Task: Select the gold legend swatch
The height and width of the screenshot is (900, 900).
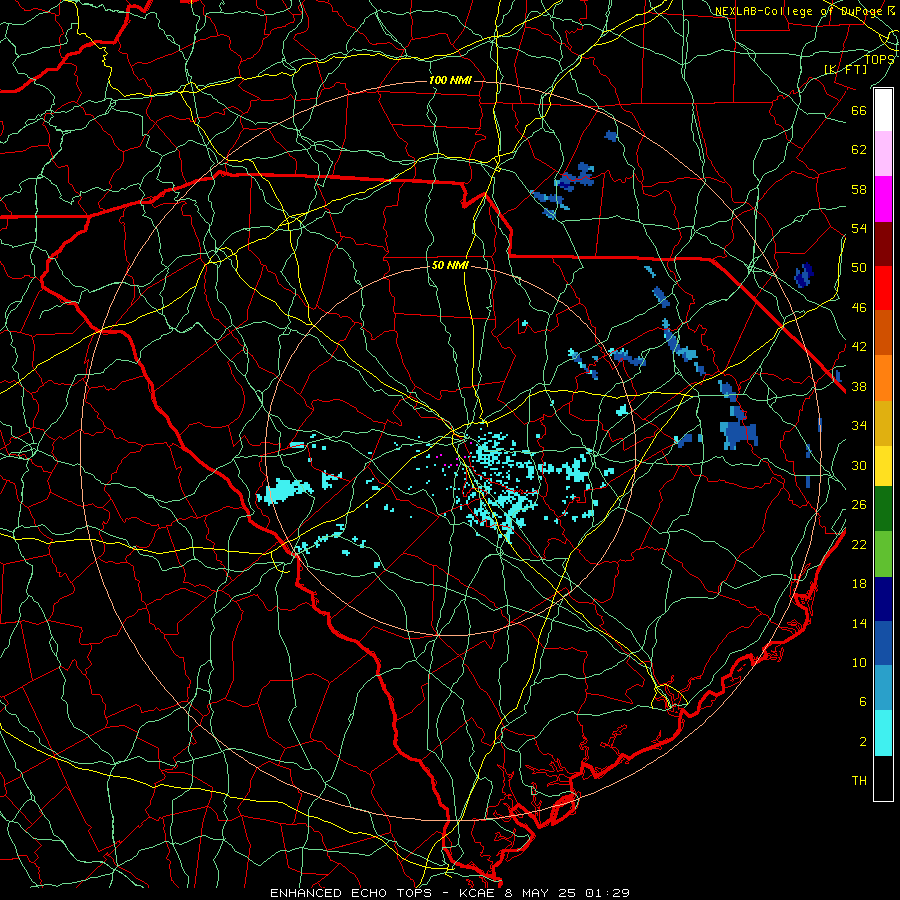Action: pos(883,423)
